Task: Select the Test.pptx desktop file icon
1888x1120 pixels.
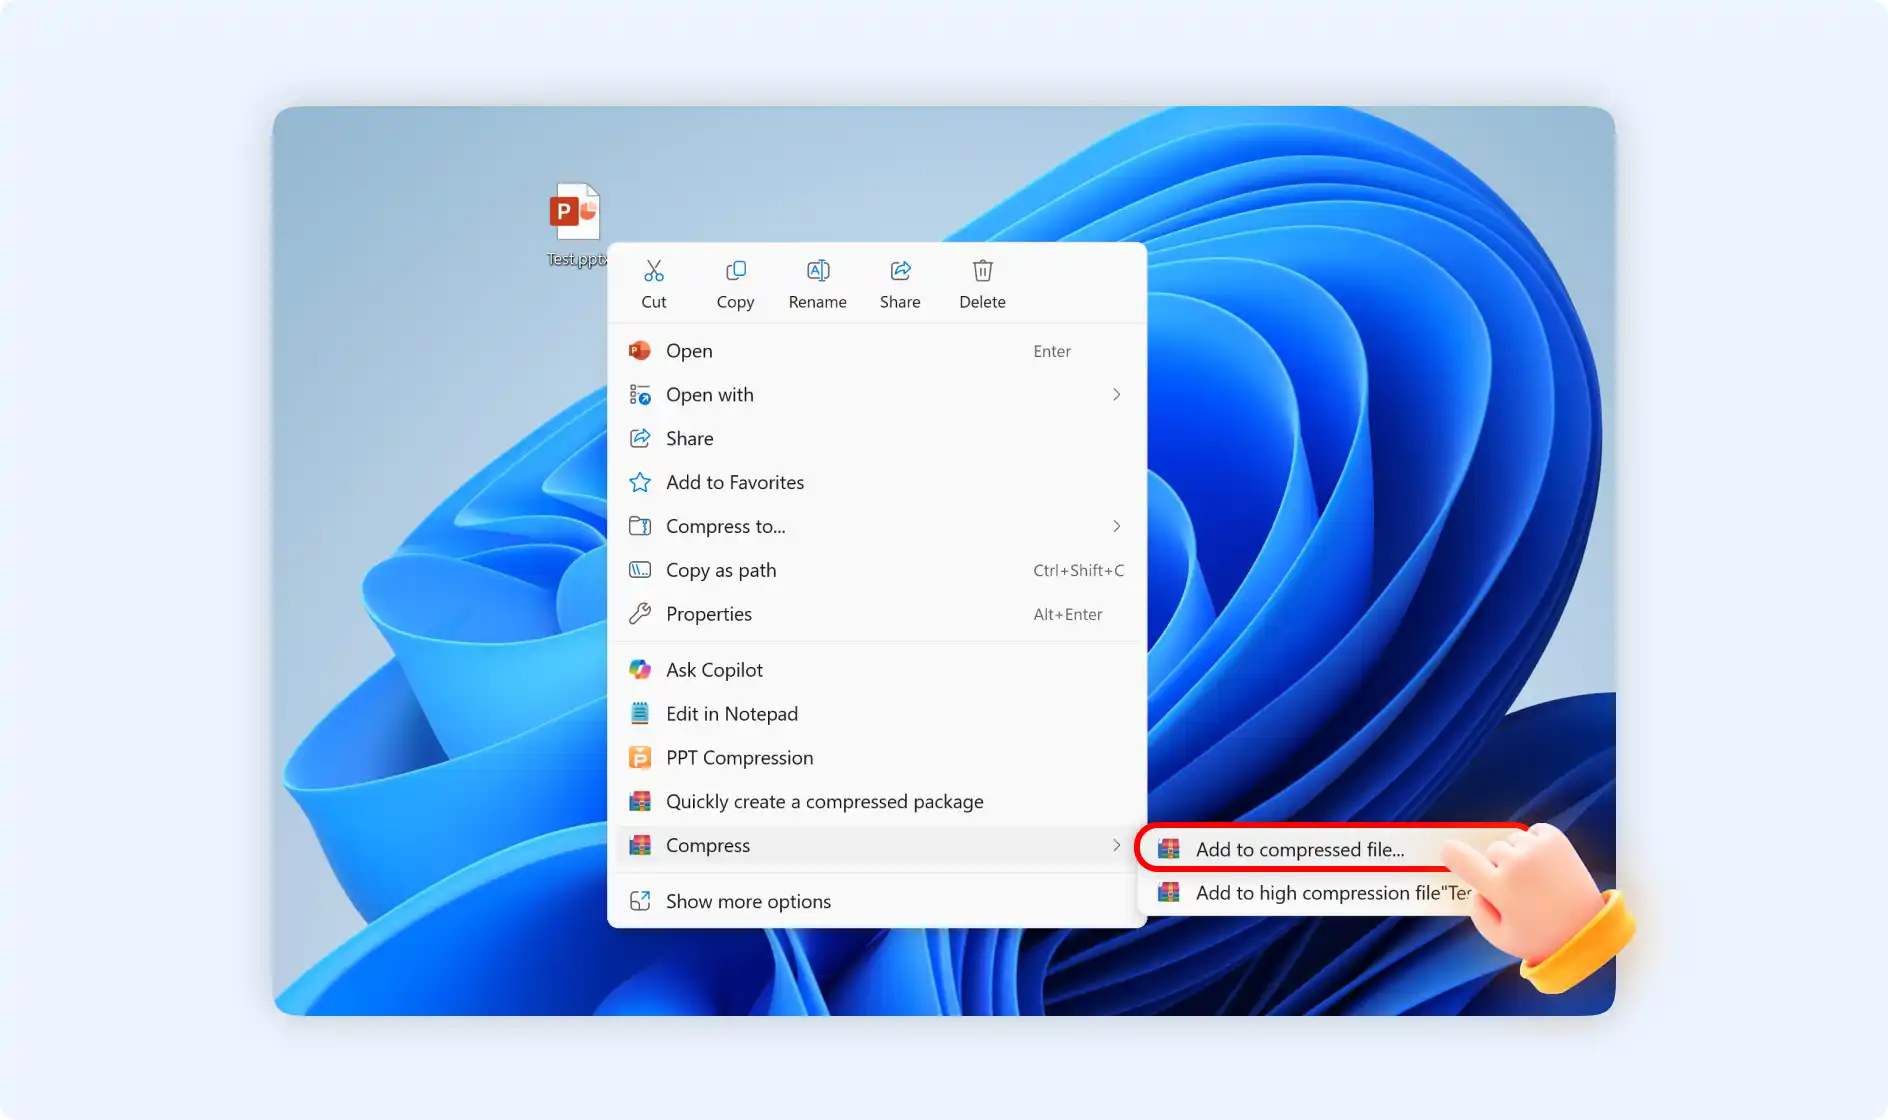Action: [x=575, y=211]
